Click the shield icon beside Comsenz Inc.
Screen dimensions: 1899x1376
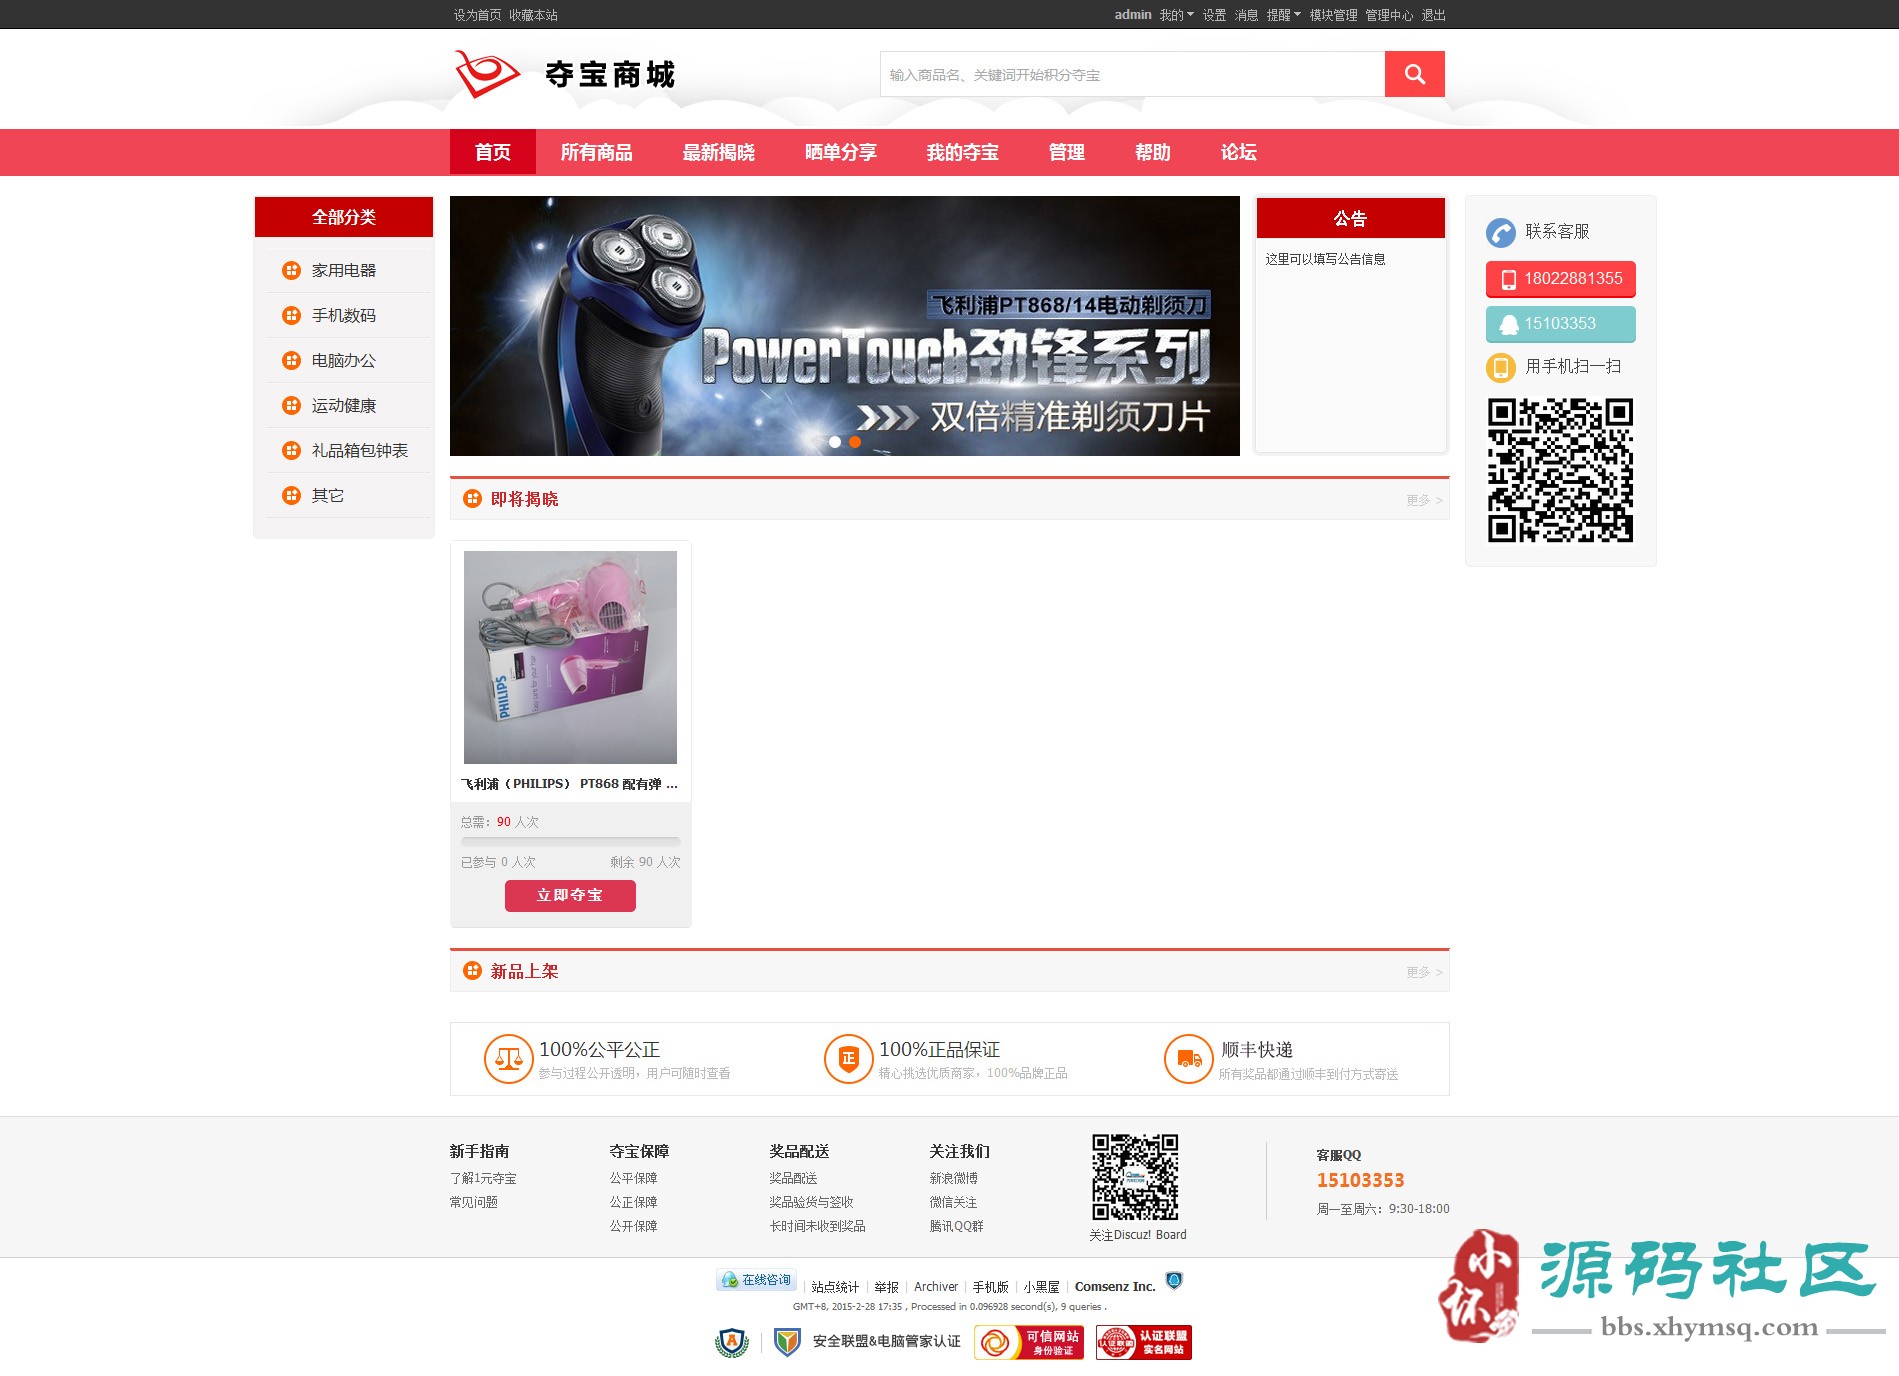1174,1281
